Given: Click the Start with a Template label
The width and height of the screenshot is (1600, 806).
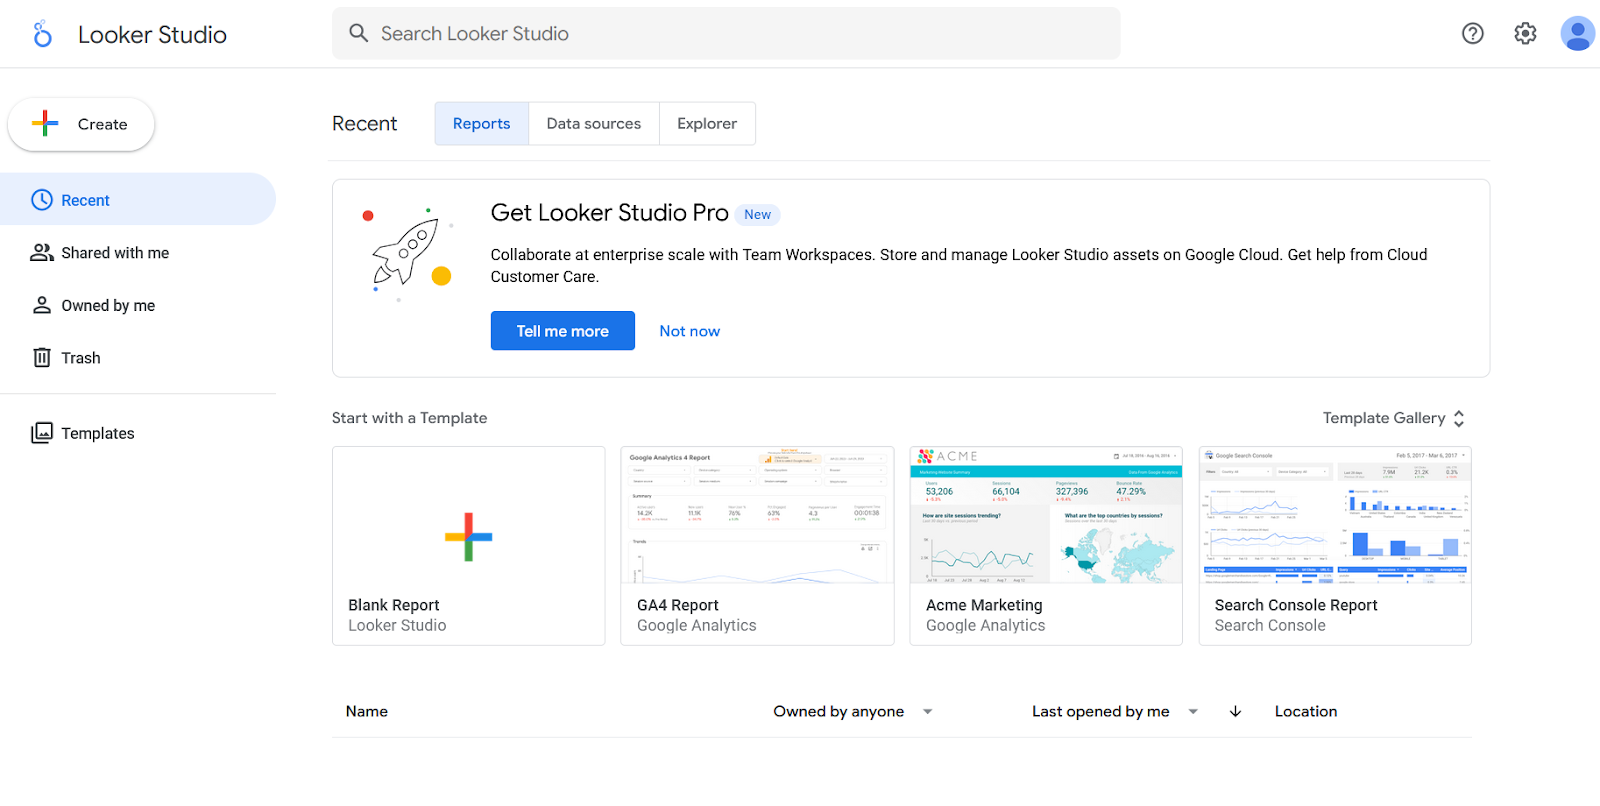Looking at the screenshot, I should pos(410,418).
